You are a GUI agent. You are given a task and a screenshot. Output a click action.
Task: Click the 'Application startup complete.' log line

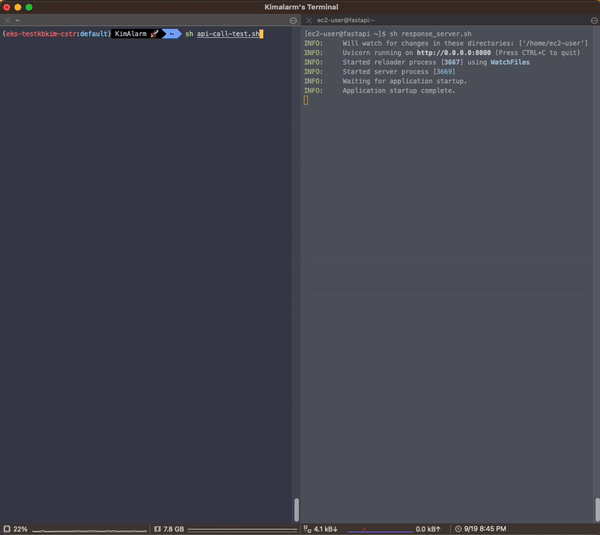click(399, 91)
